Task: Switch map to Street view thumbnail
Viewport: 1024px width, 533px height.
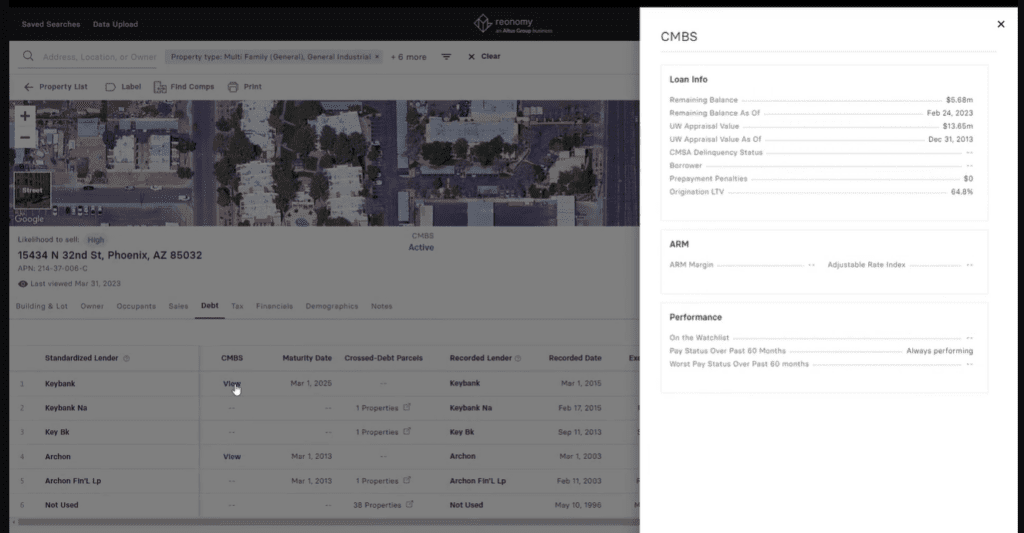Action: click(32, 190)
